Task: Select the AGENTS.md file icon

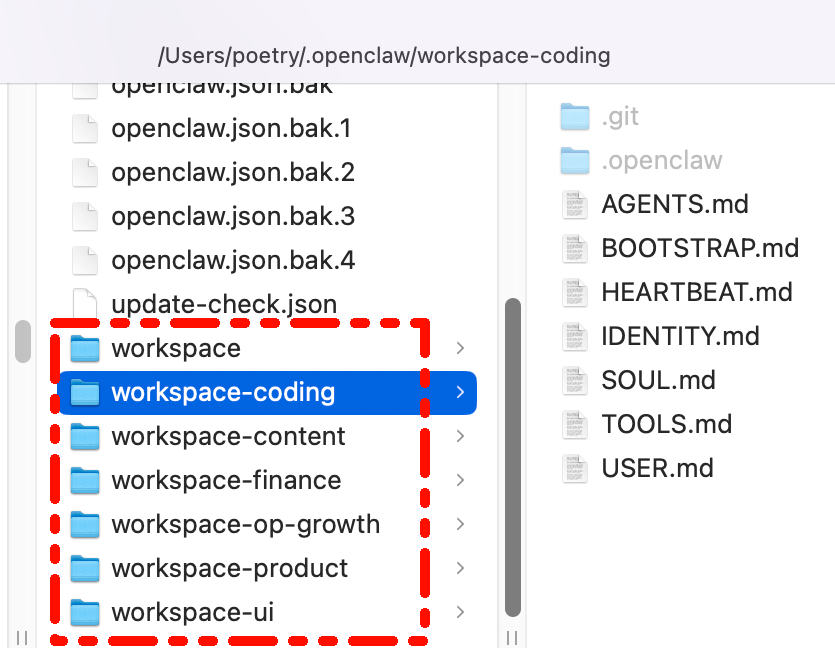Action: [575, 204]
